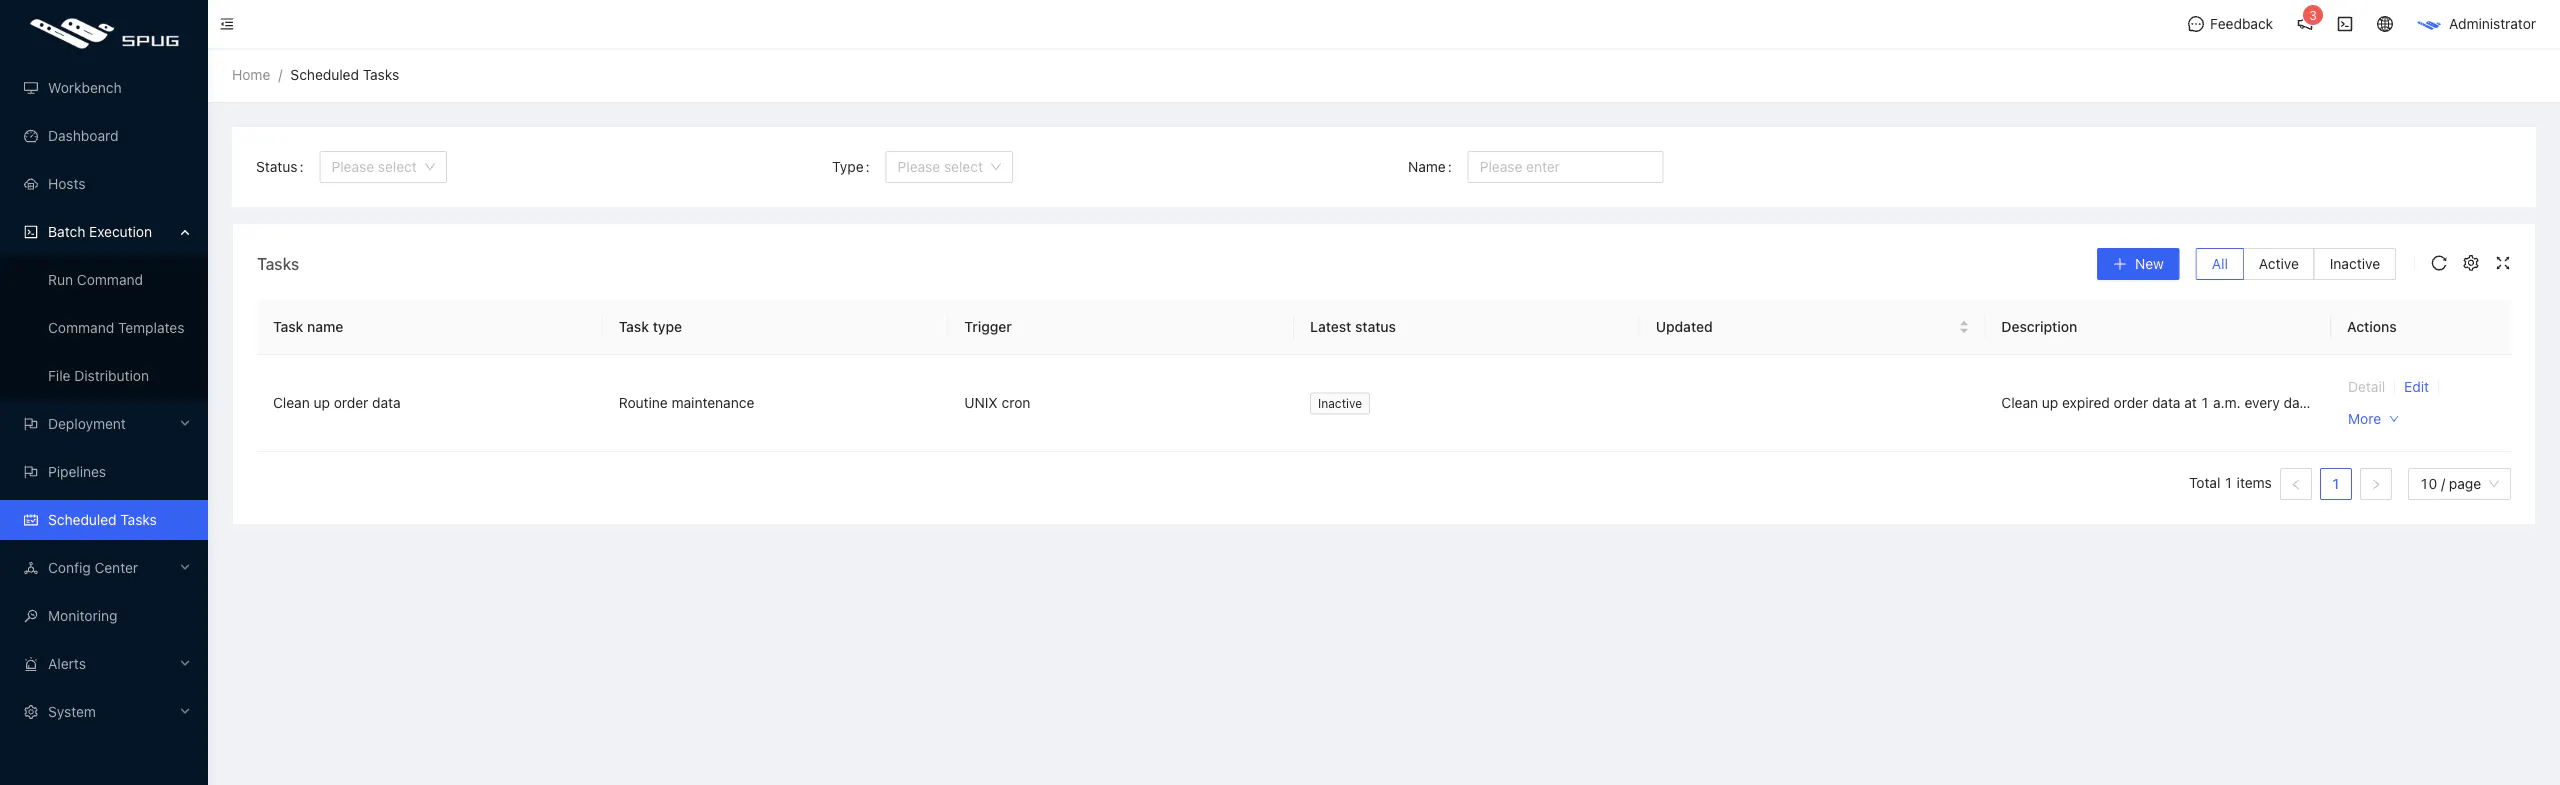Open the web terminal icon in the header

tap(2345, 24)
